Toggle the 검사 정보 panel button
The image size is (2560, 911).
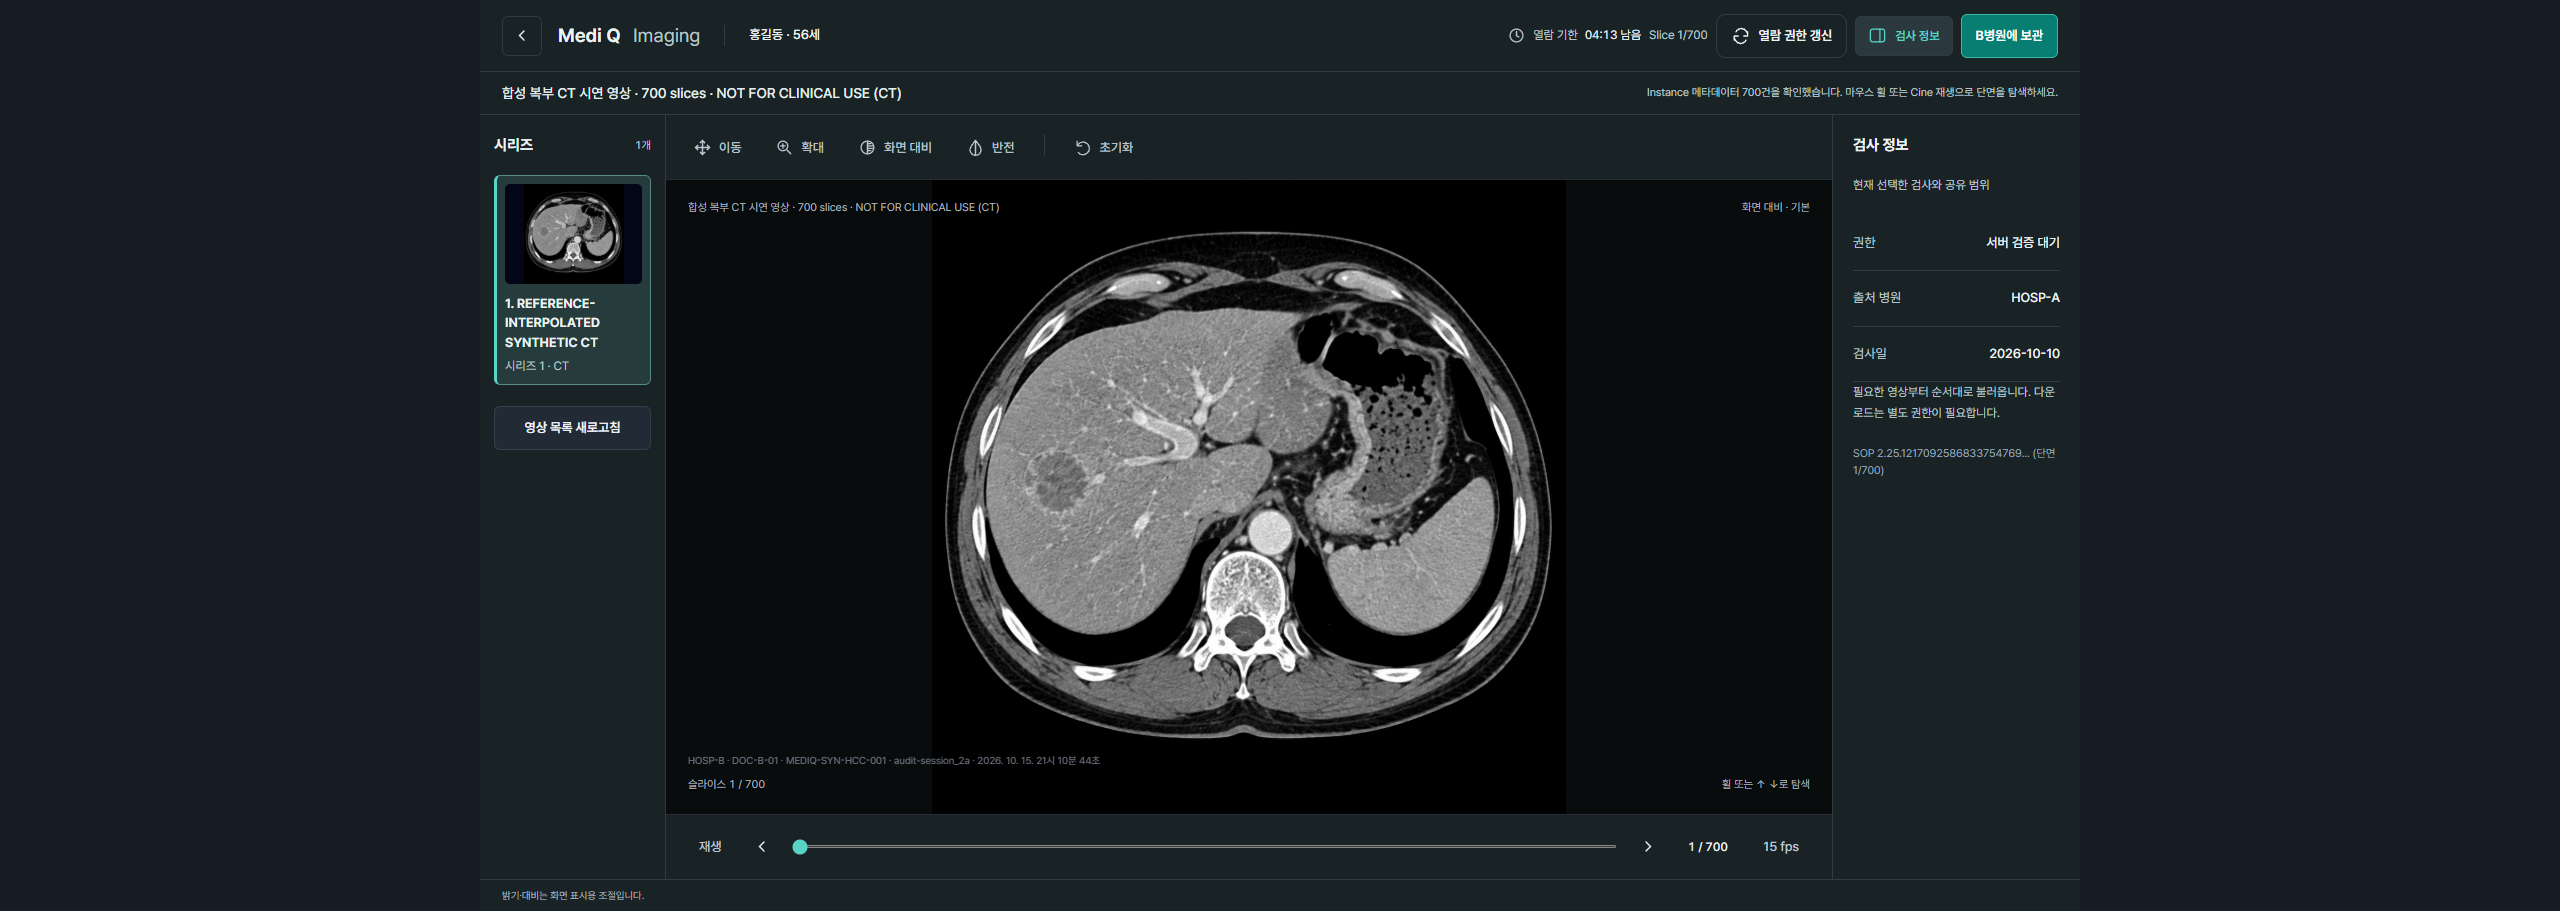coord(1904,36)
